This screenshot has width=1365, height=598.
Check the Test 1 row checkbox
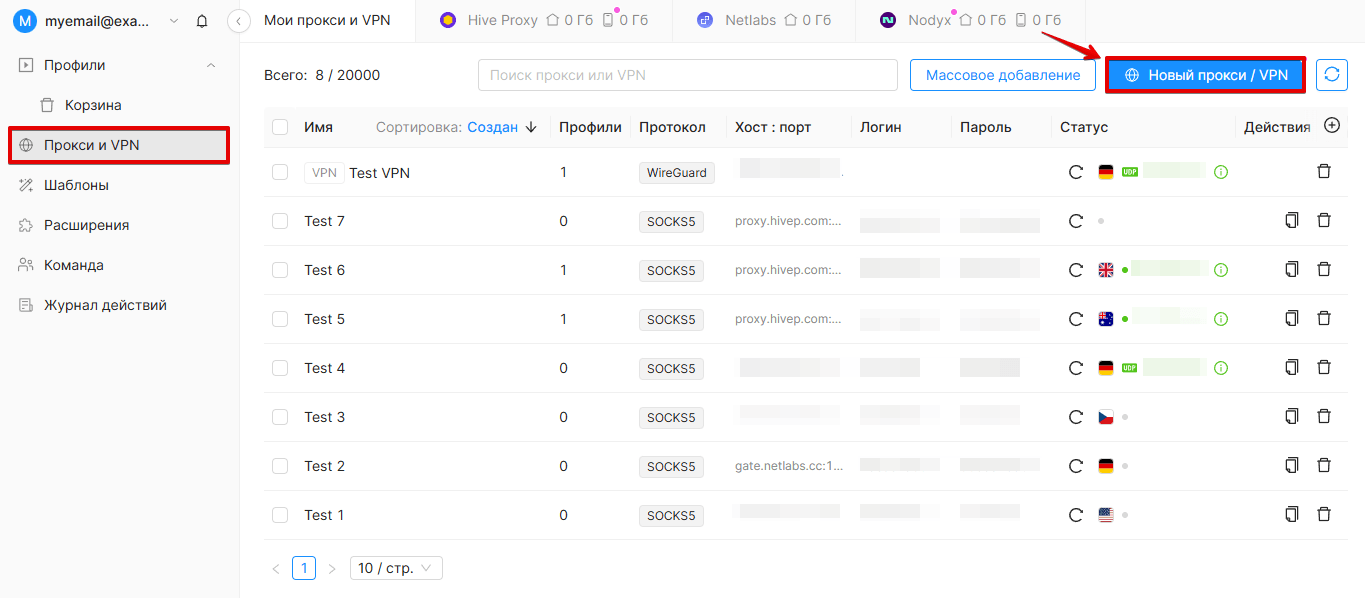[280, 515]
